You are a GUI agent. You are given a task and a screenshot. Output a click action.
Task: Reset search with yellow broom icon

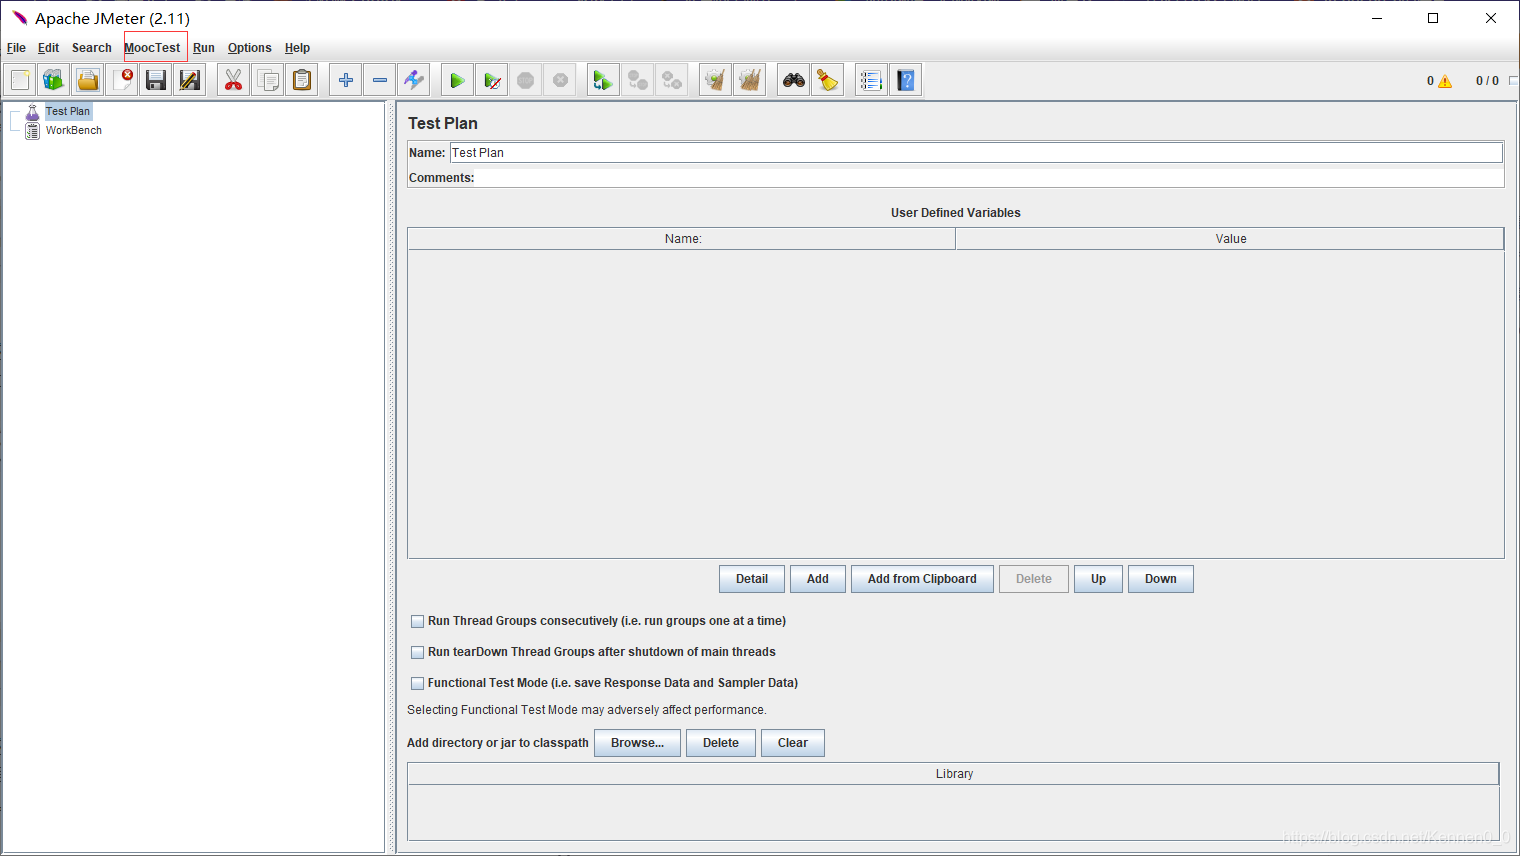point(828,80)
